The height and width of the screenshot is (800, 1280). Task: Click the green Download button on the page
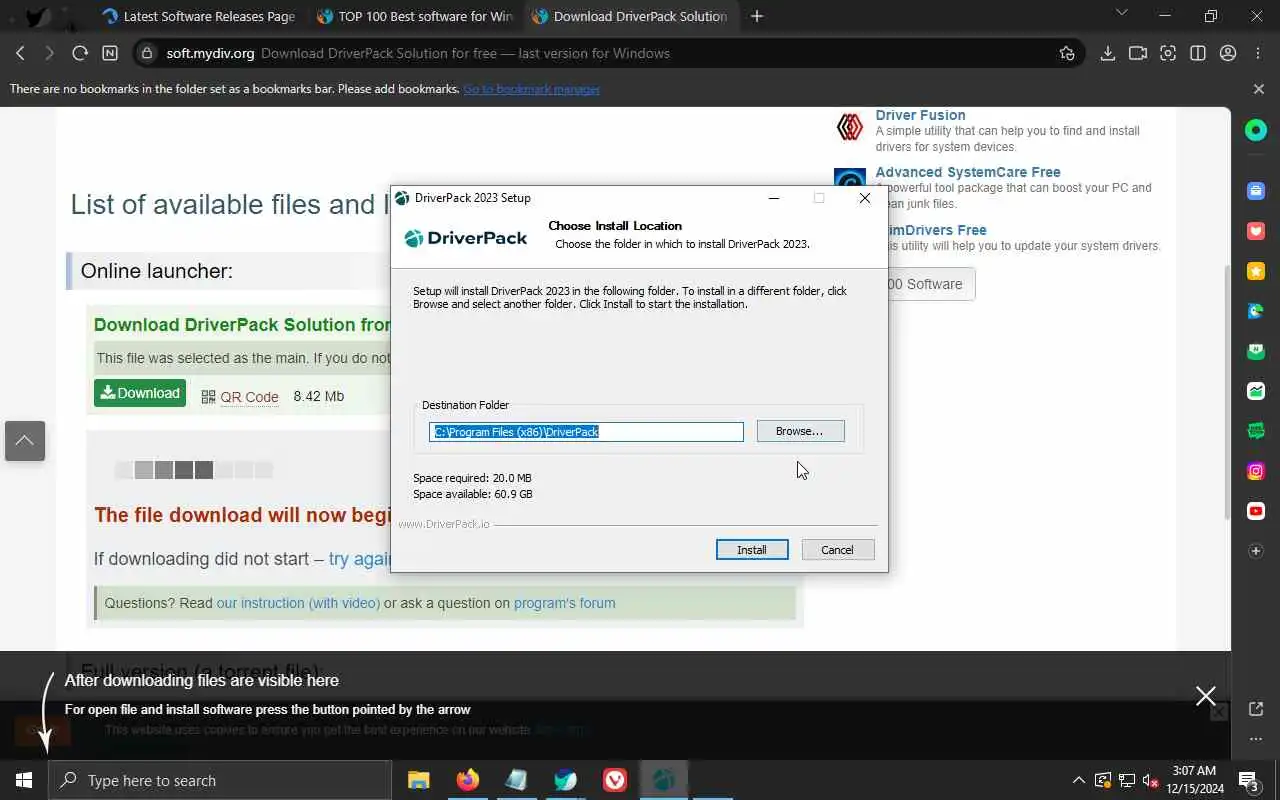tap(140, 393)
